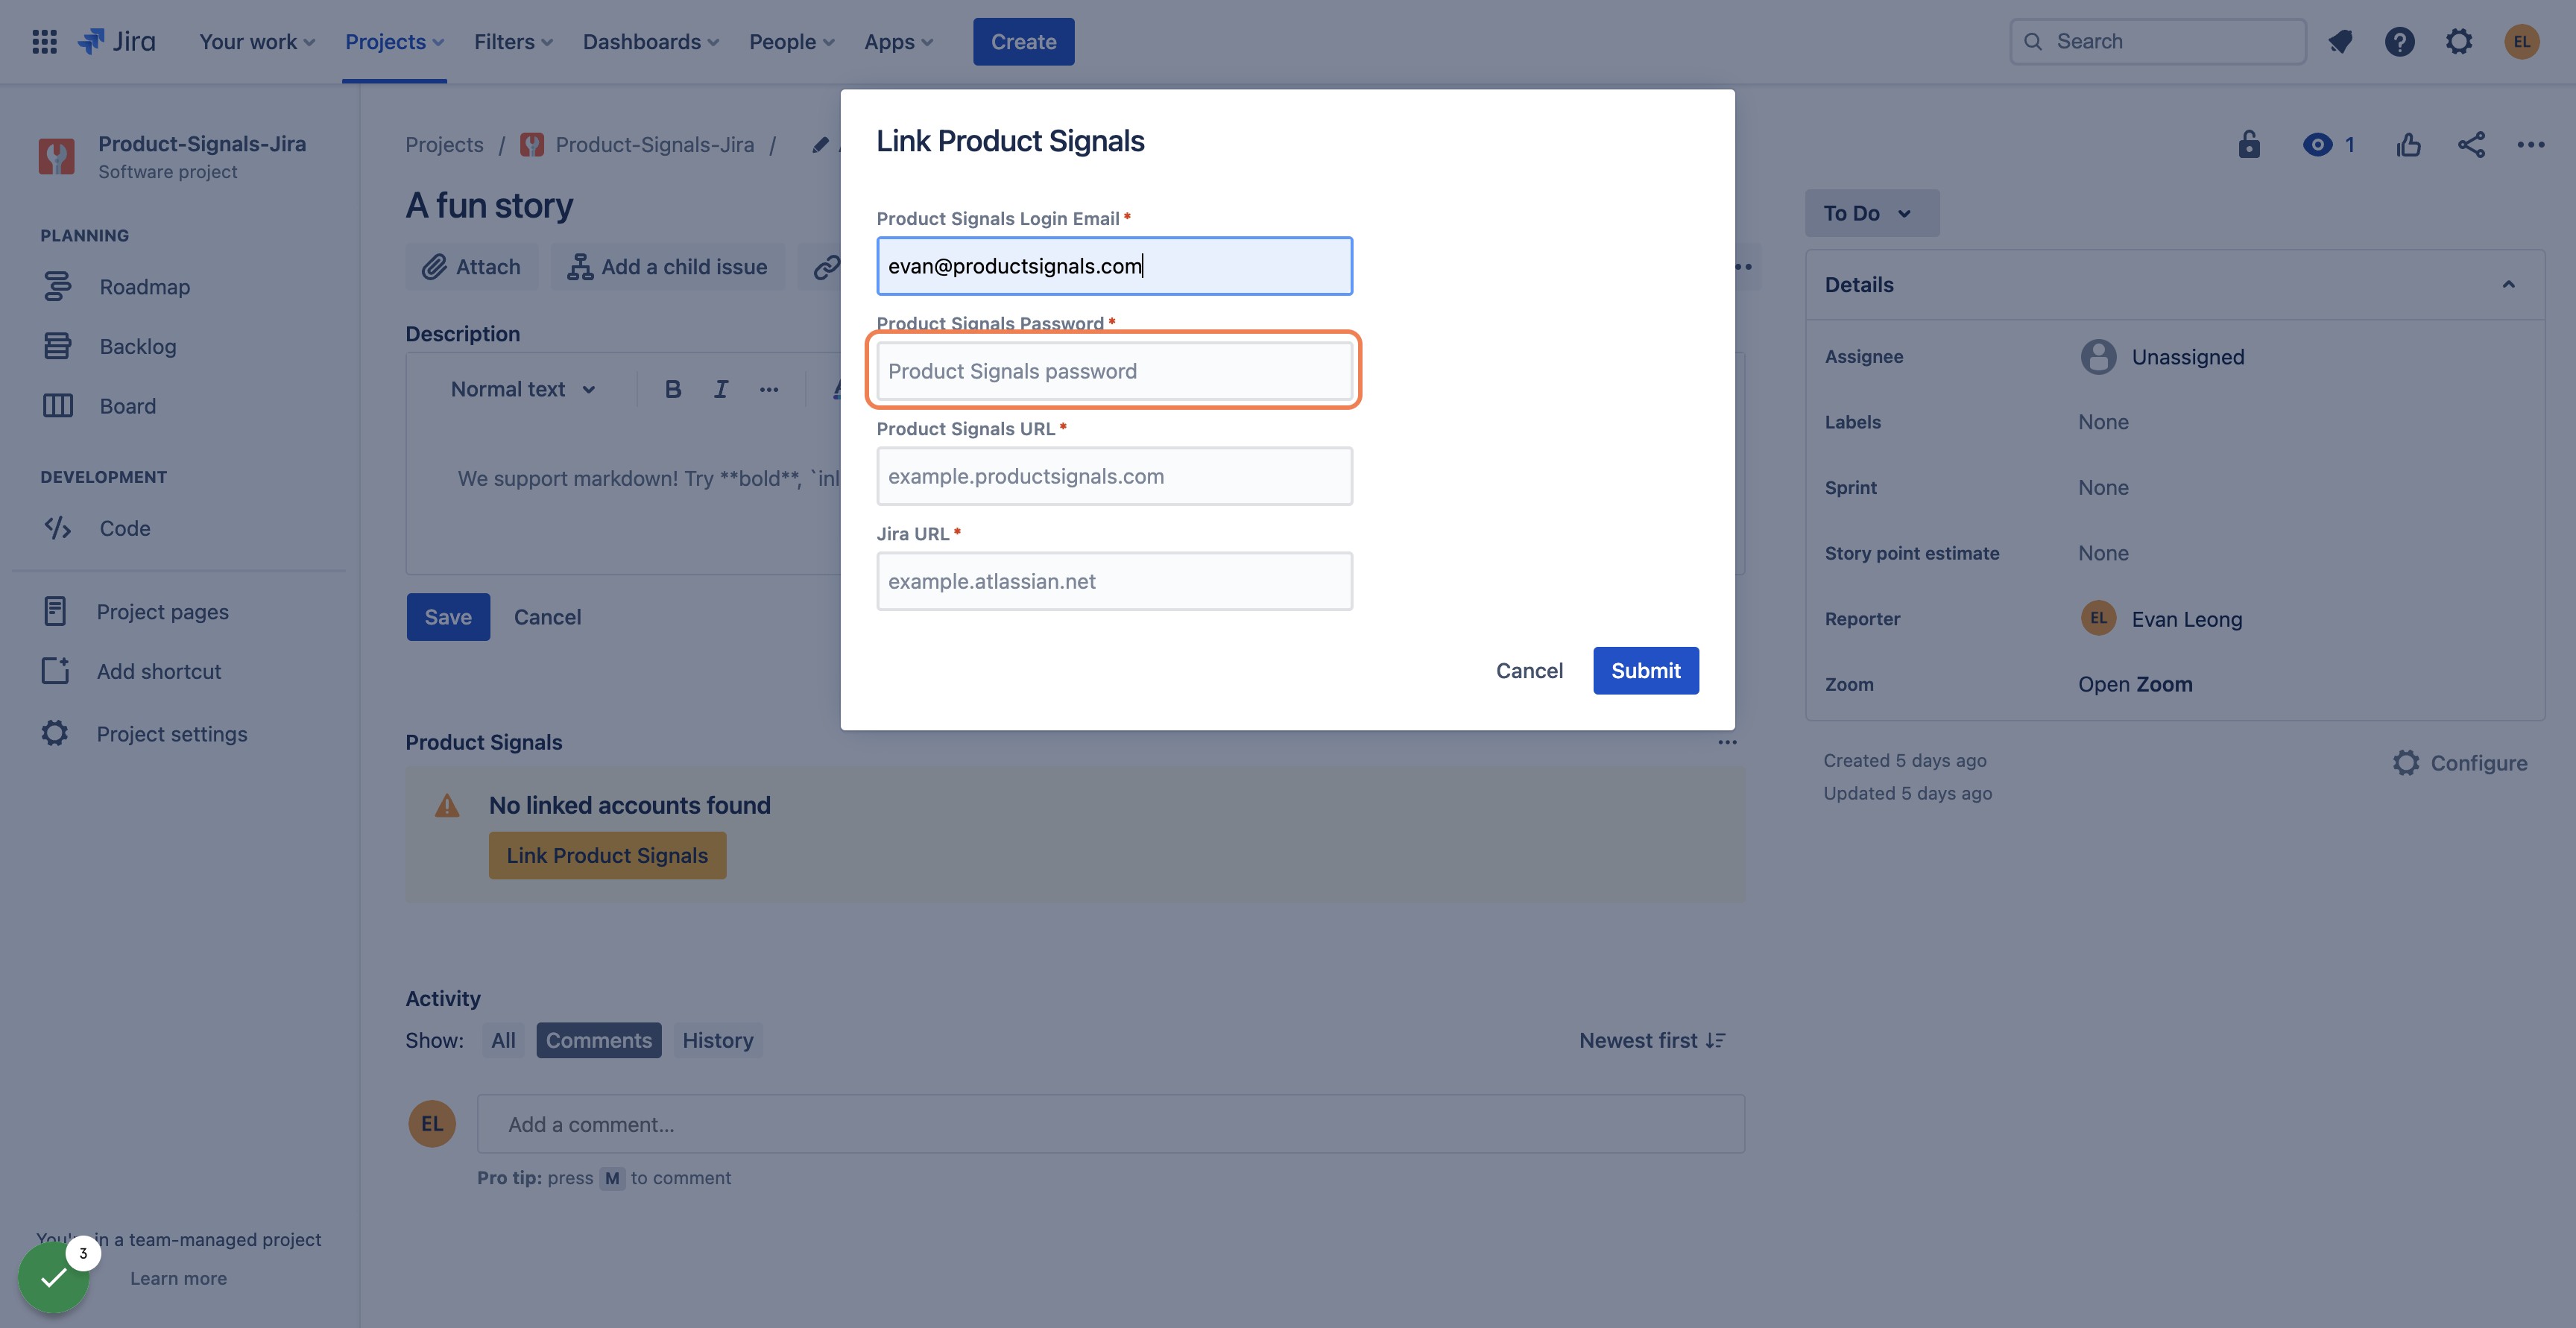Focus the Product Signals URL field
Image resolution: width=2576 pixels, height=1328 pixels.
click(x=1114, y=476)
